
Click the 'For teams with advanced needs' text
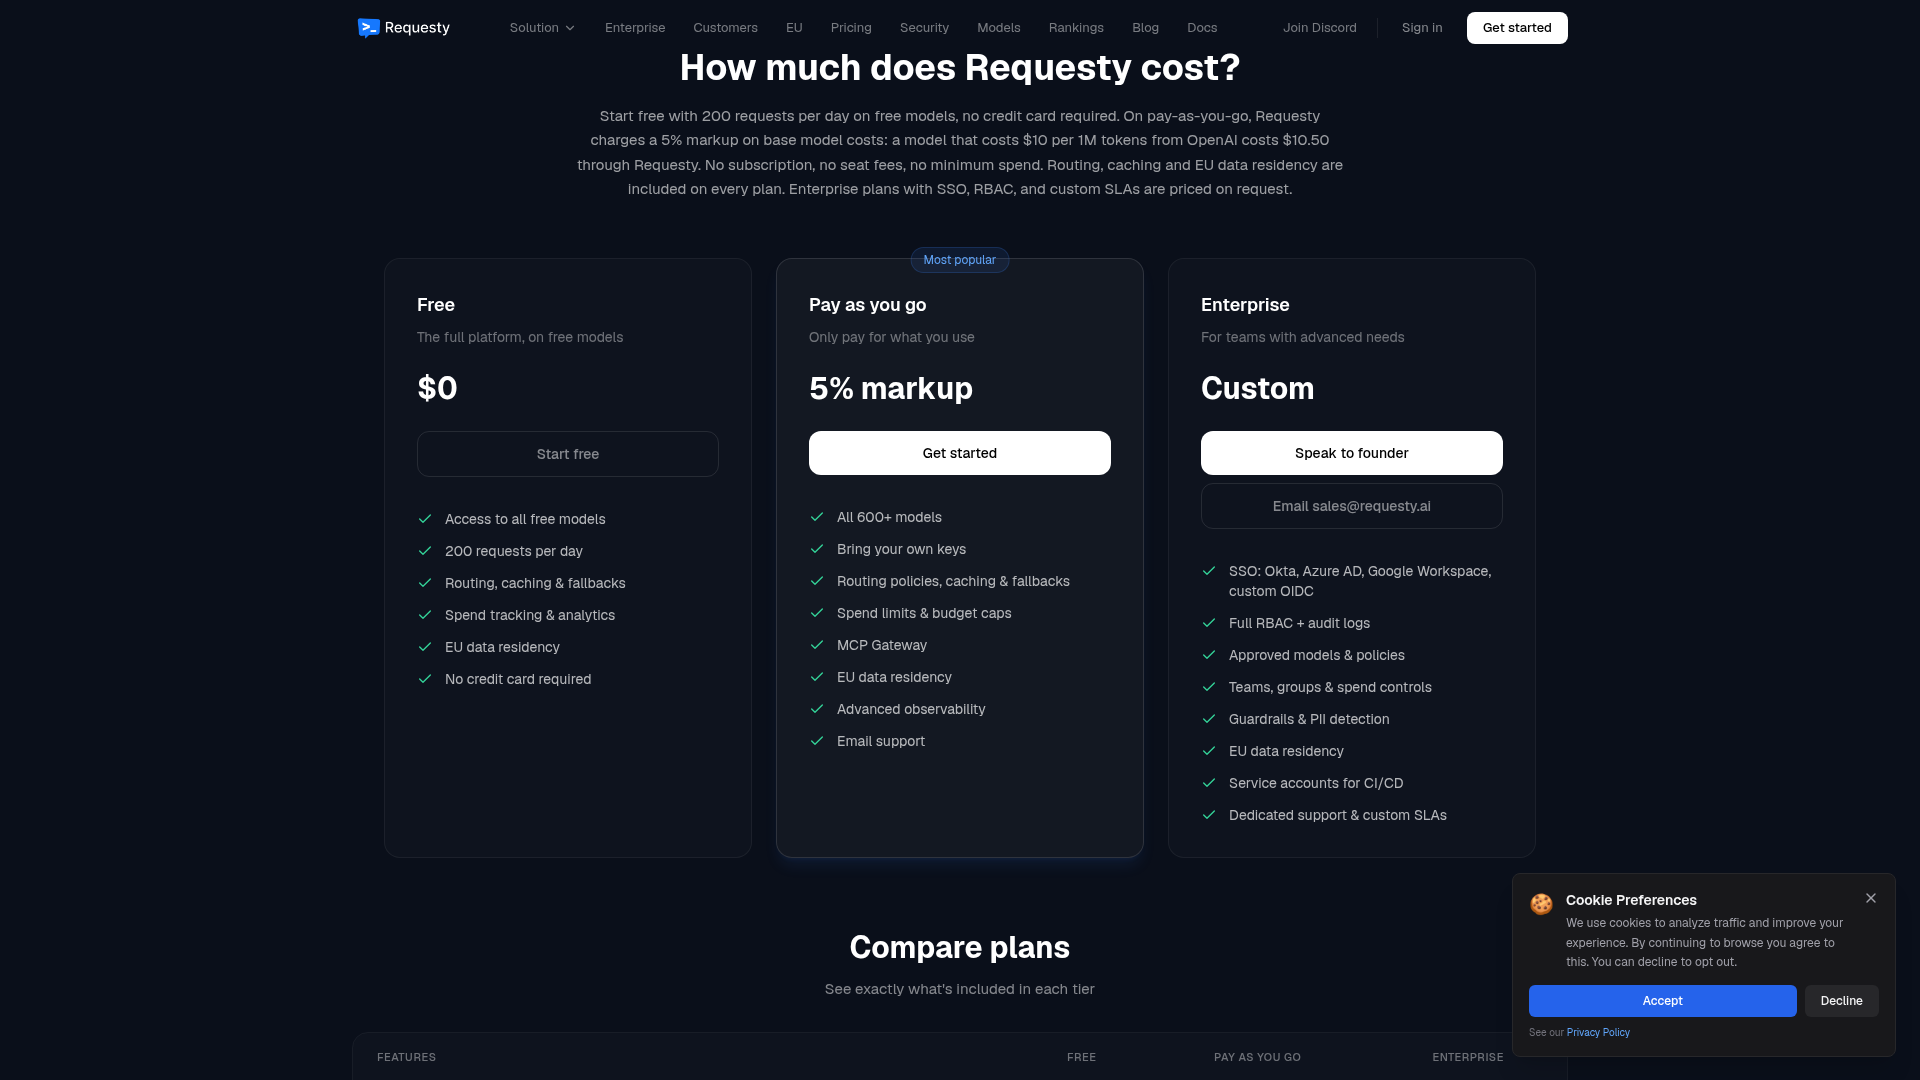click(1302, 337)
